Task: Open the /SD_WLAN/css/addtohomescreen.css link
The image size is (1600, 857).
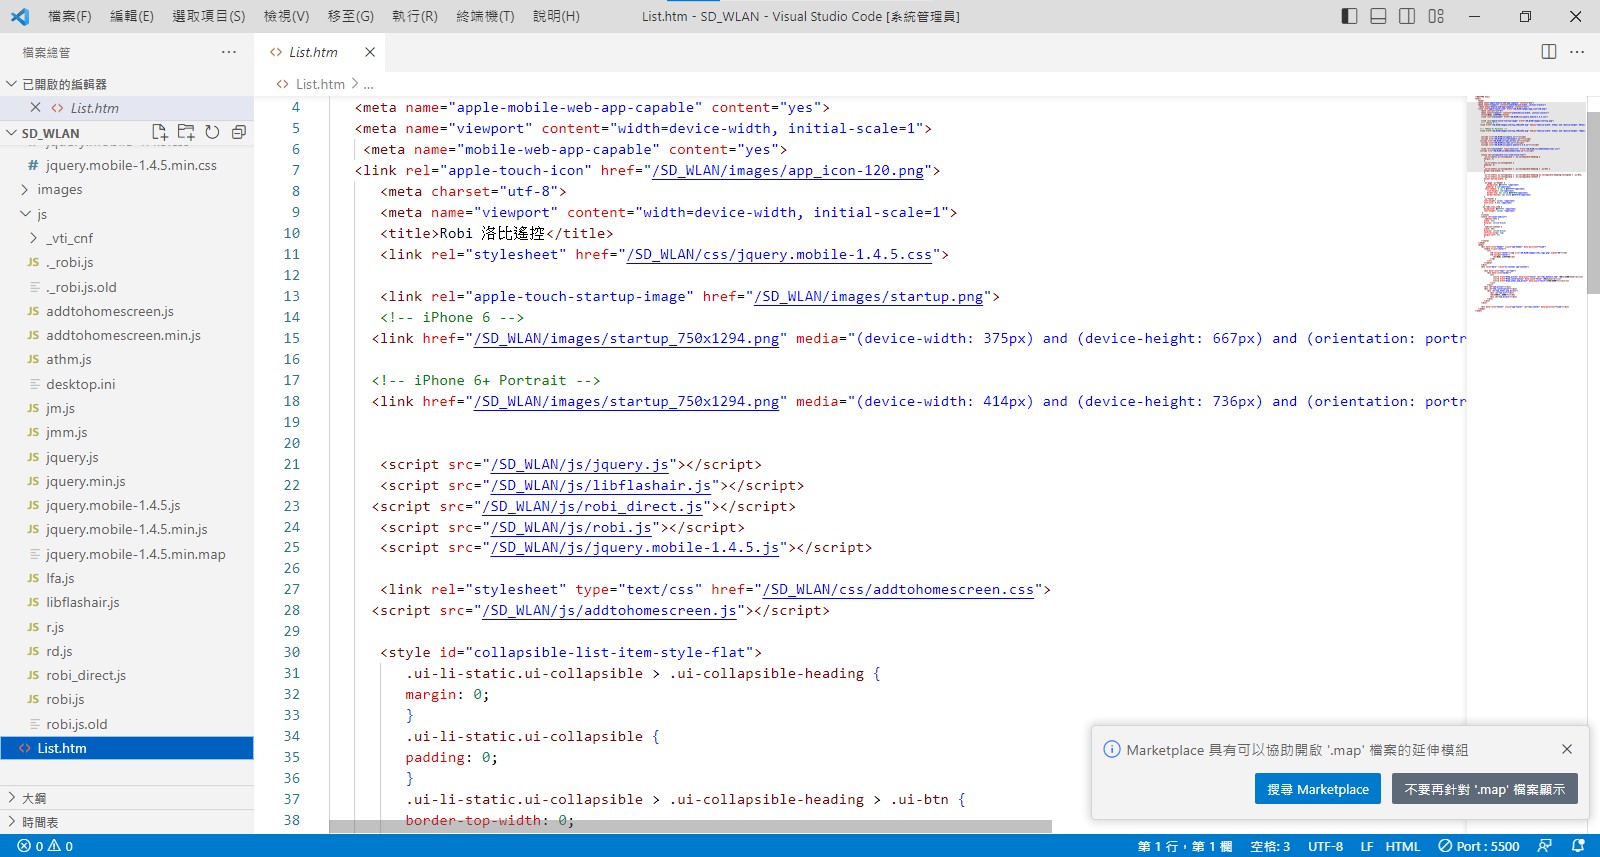Action: [x=898, y=590]
